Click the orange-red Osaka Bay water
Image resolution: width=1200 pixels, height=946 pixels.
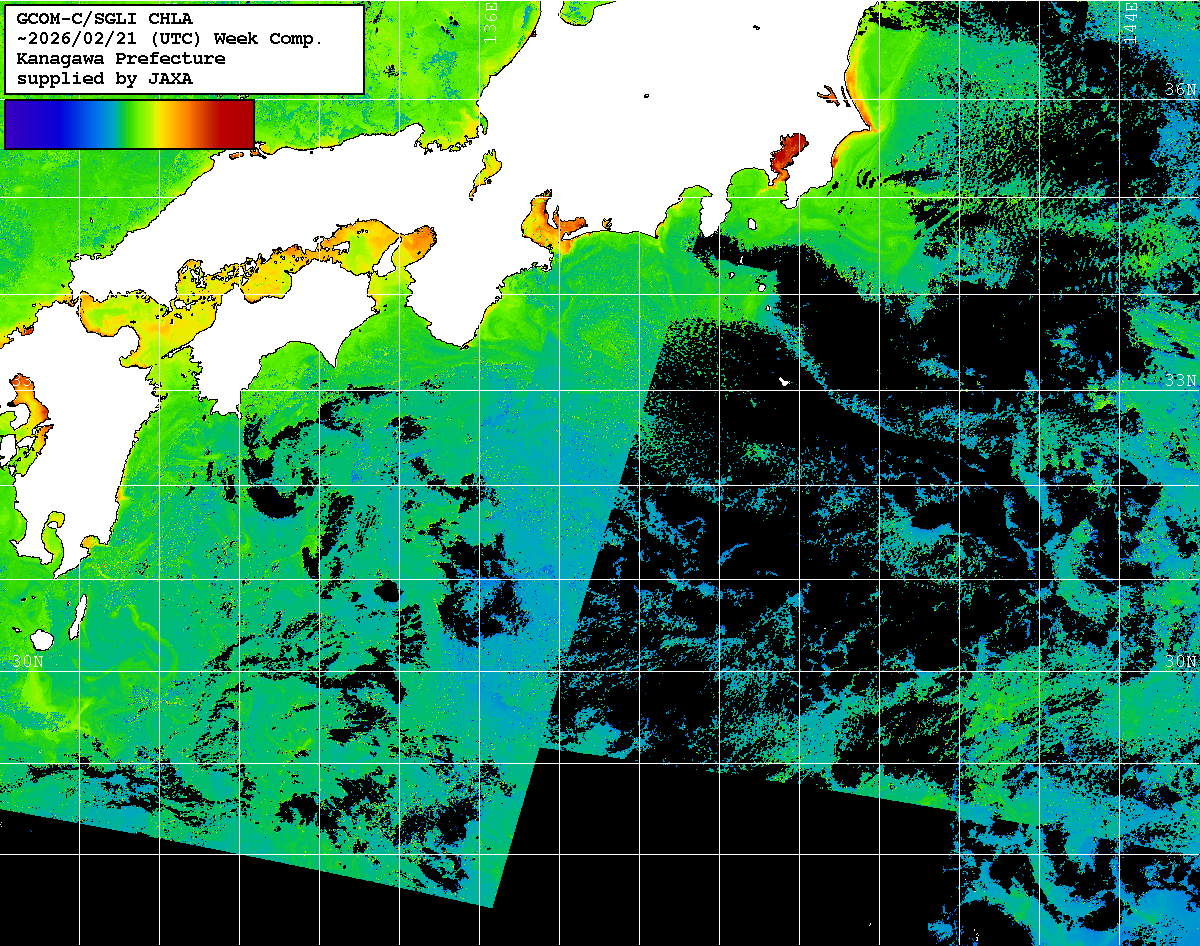(417, 239)
